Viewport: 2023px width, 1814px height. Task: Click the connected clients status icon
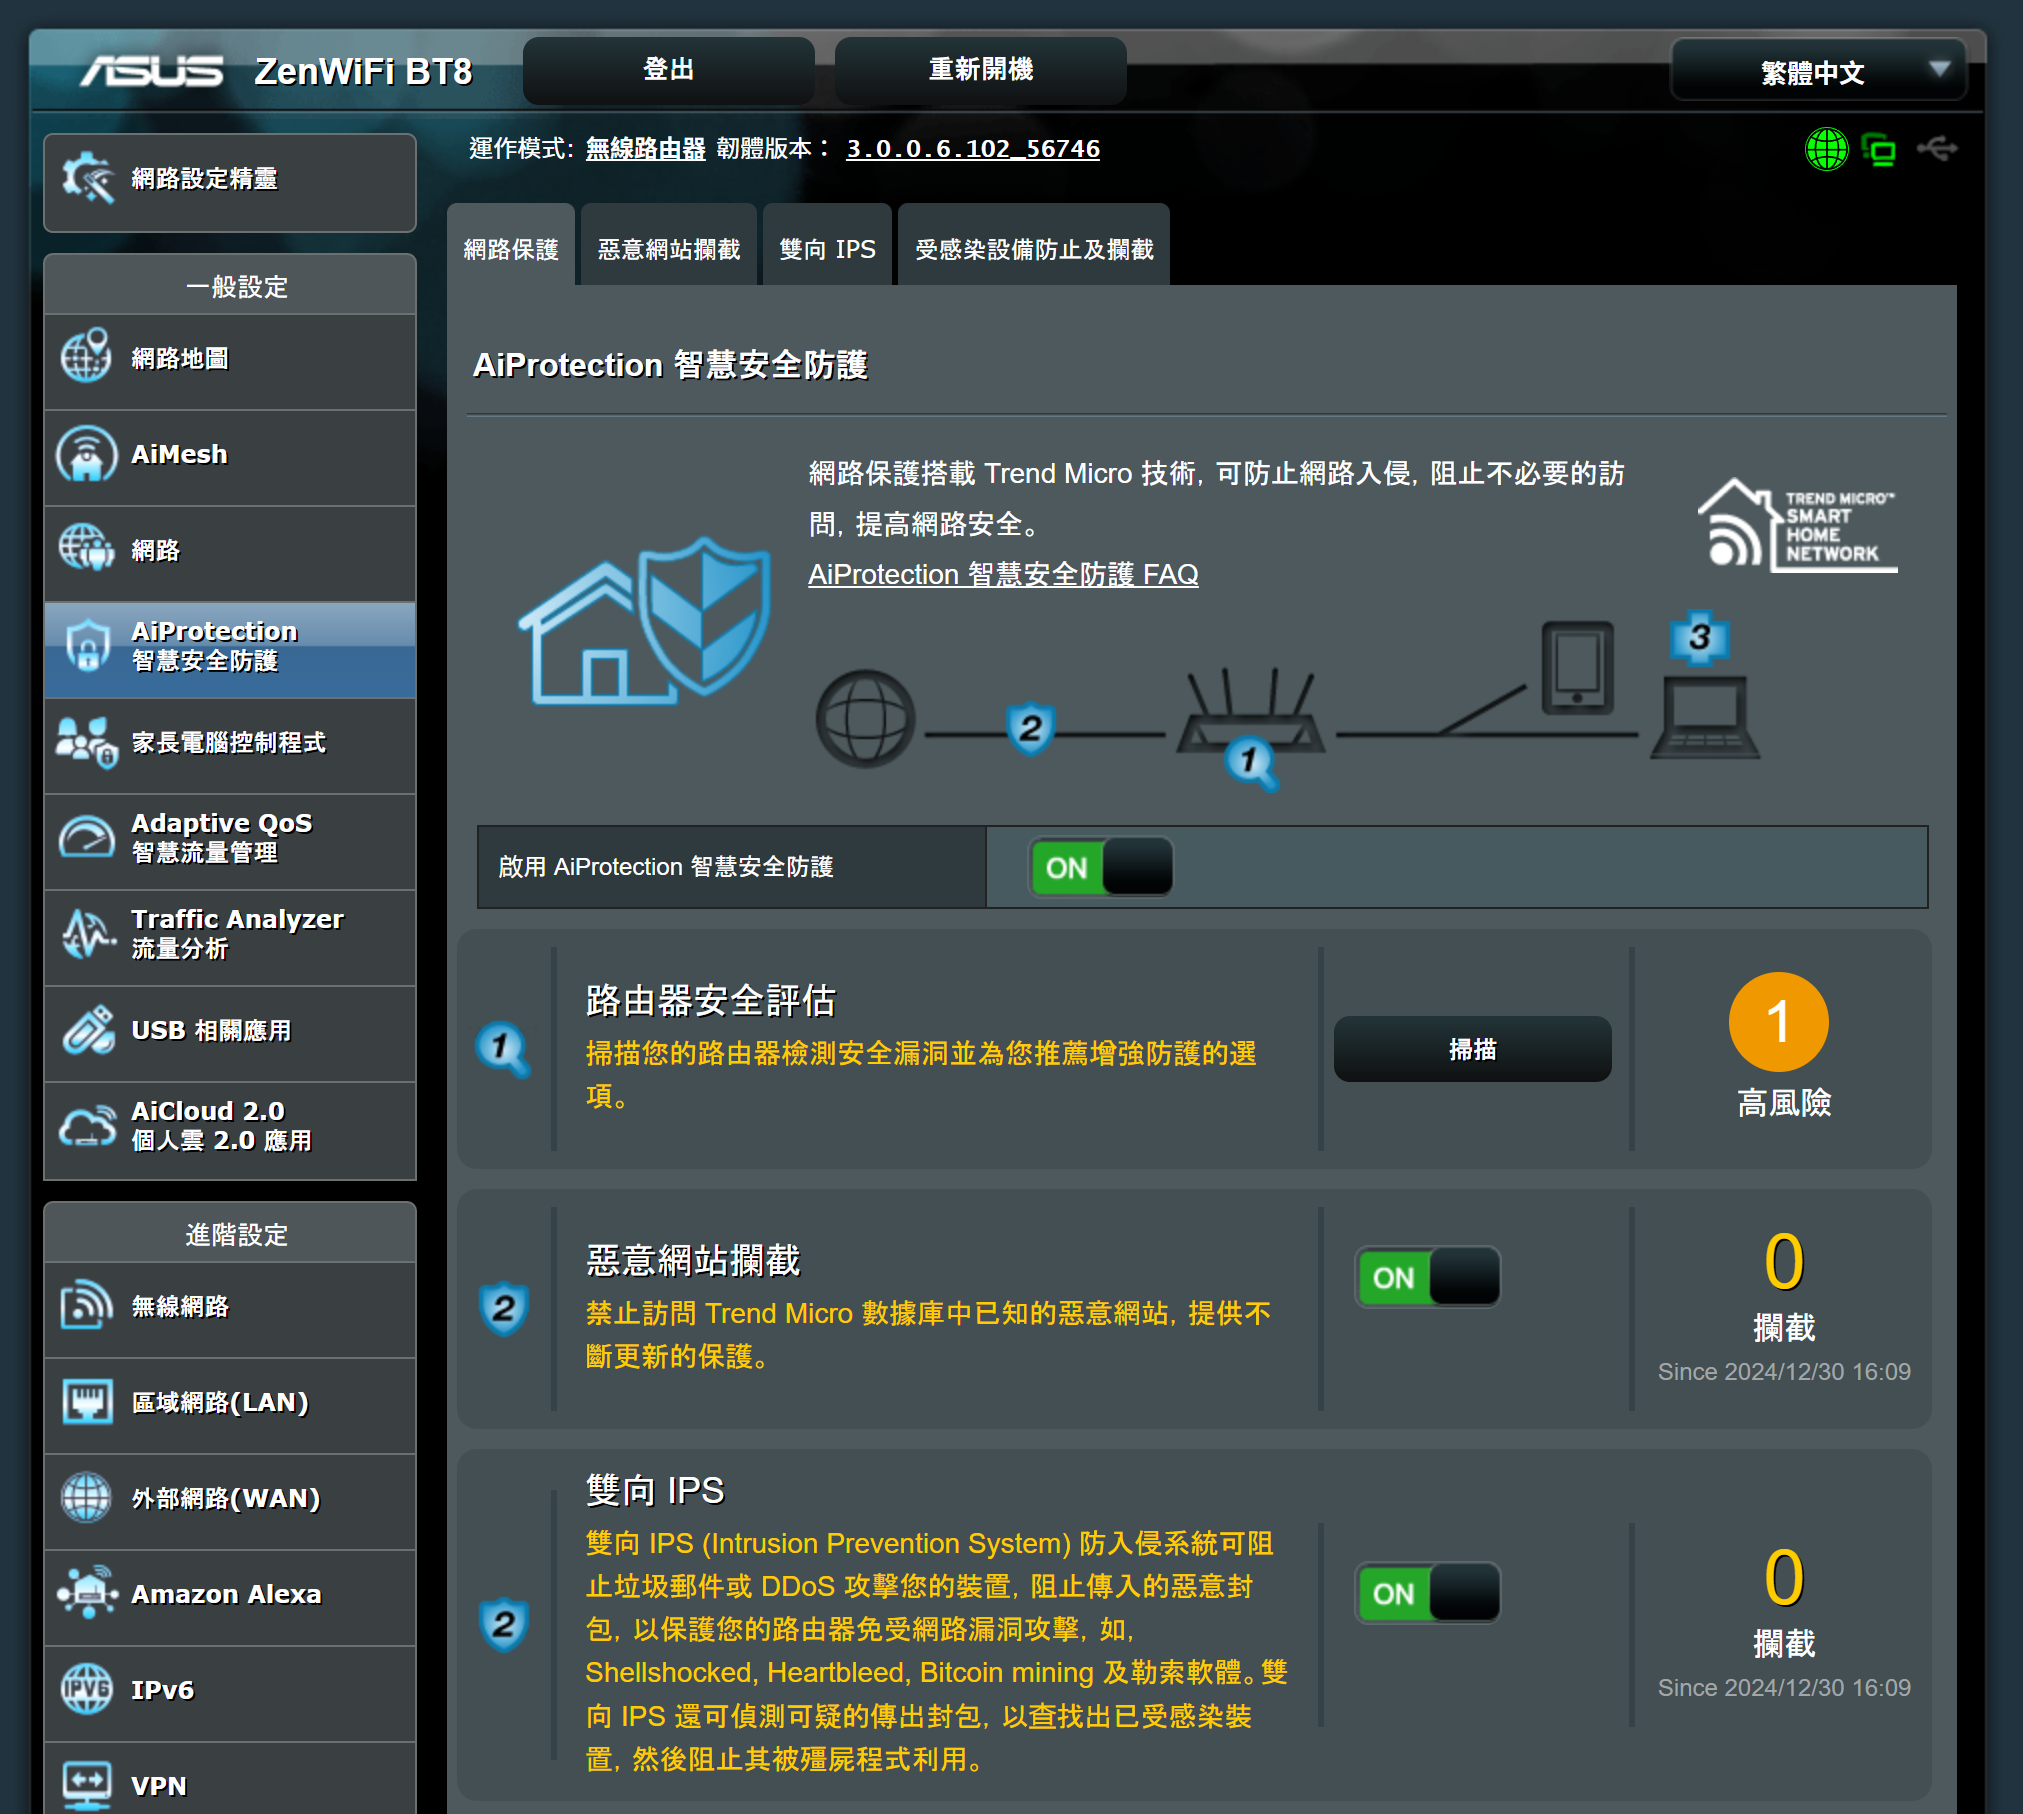1880,150
